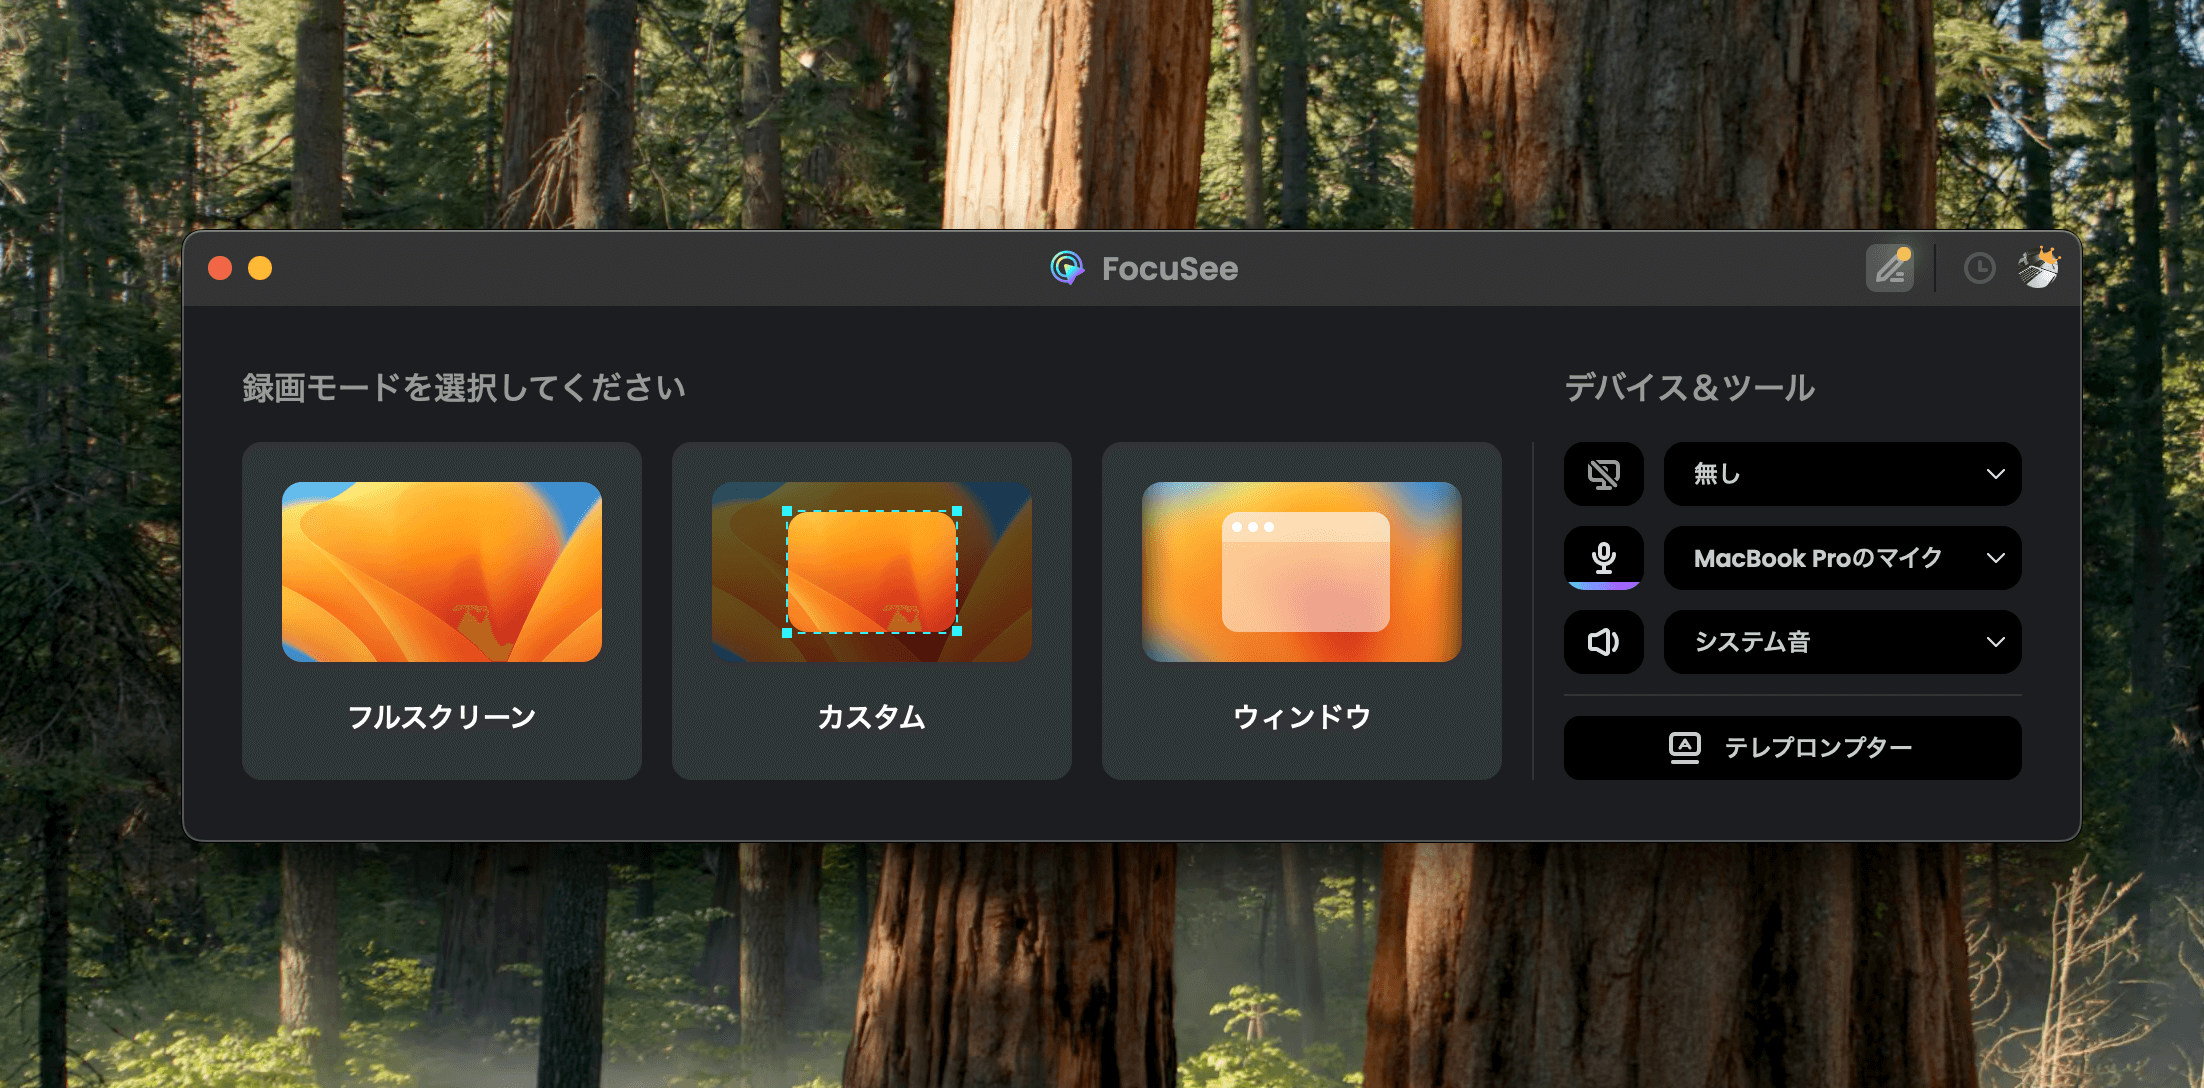Open the camera dropdown showing 無し
Screen dimensions: 2204x1088
[x=1841, y=474]
